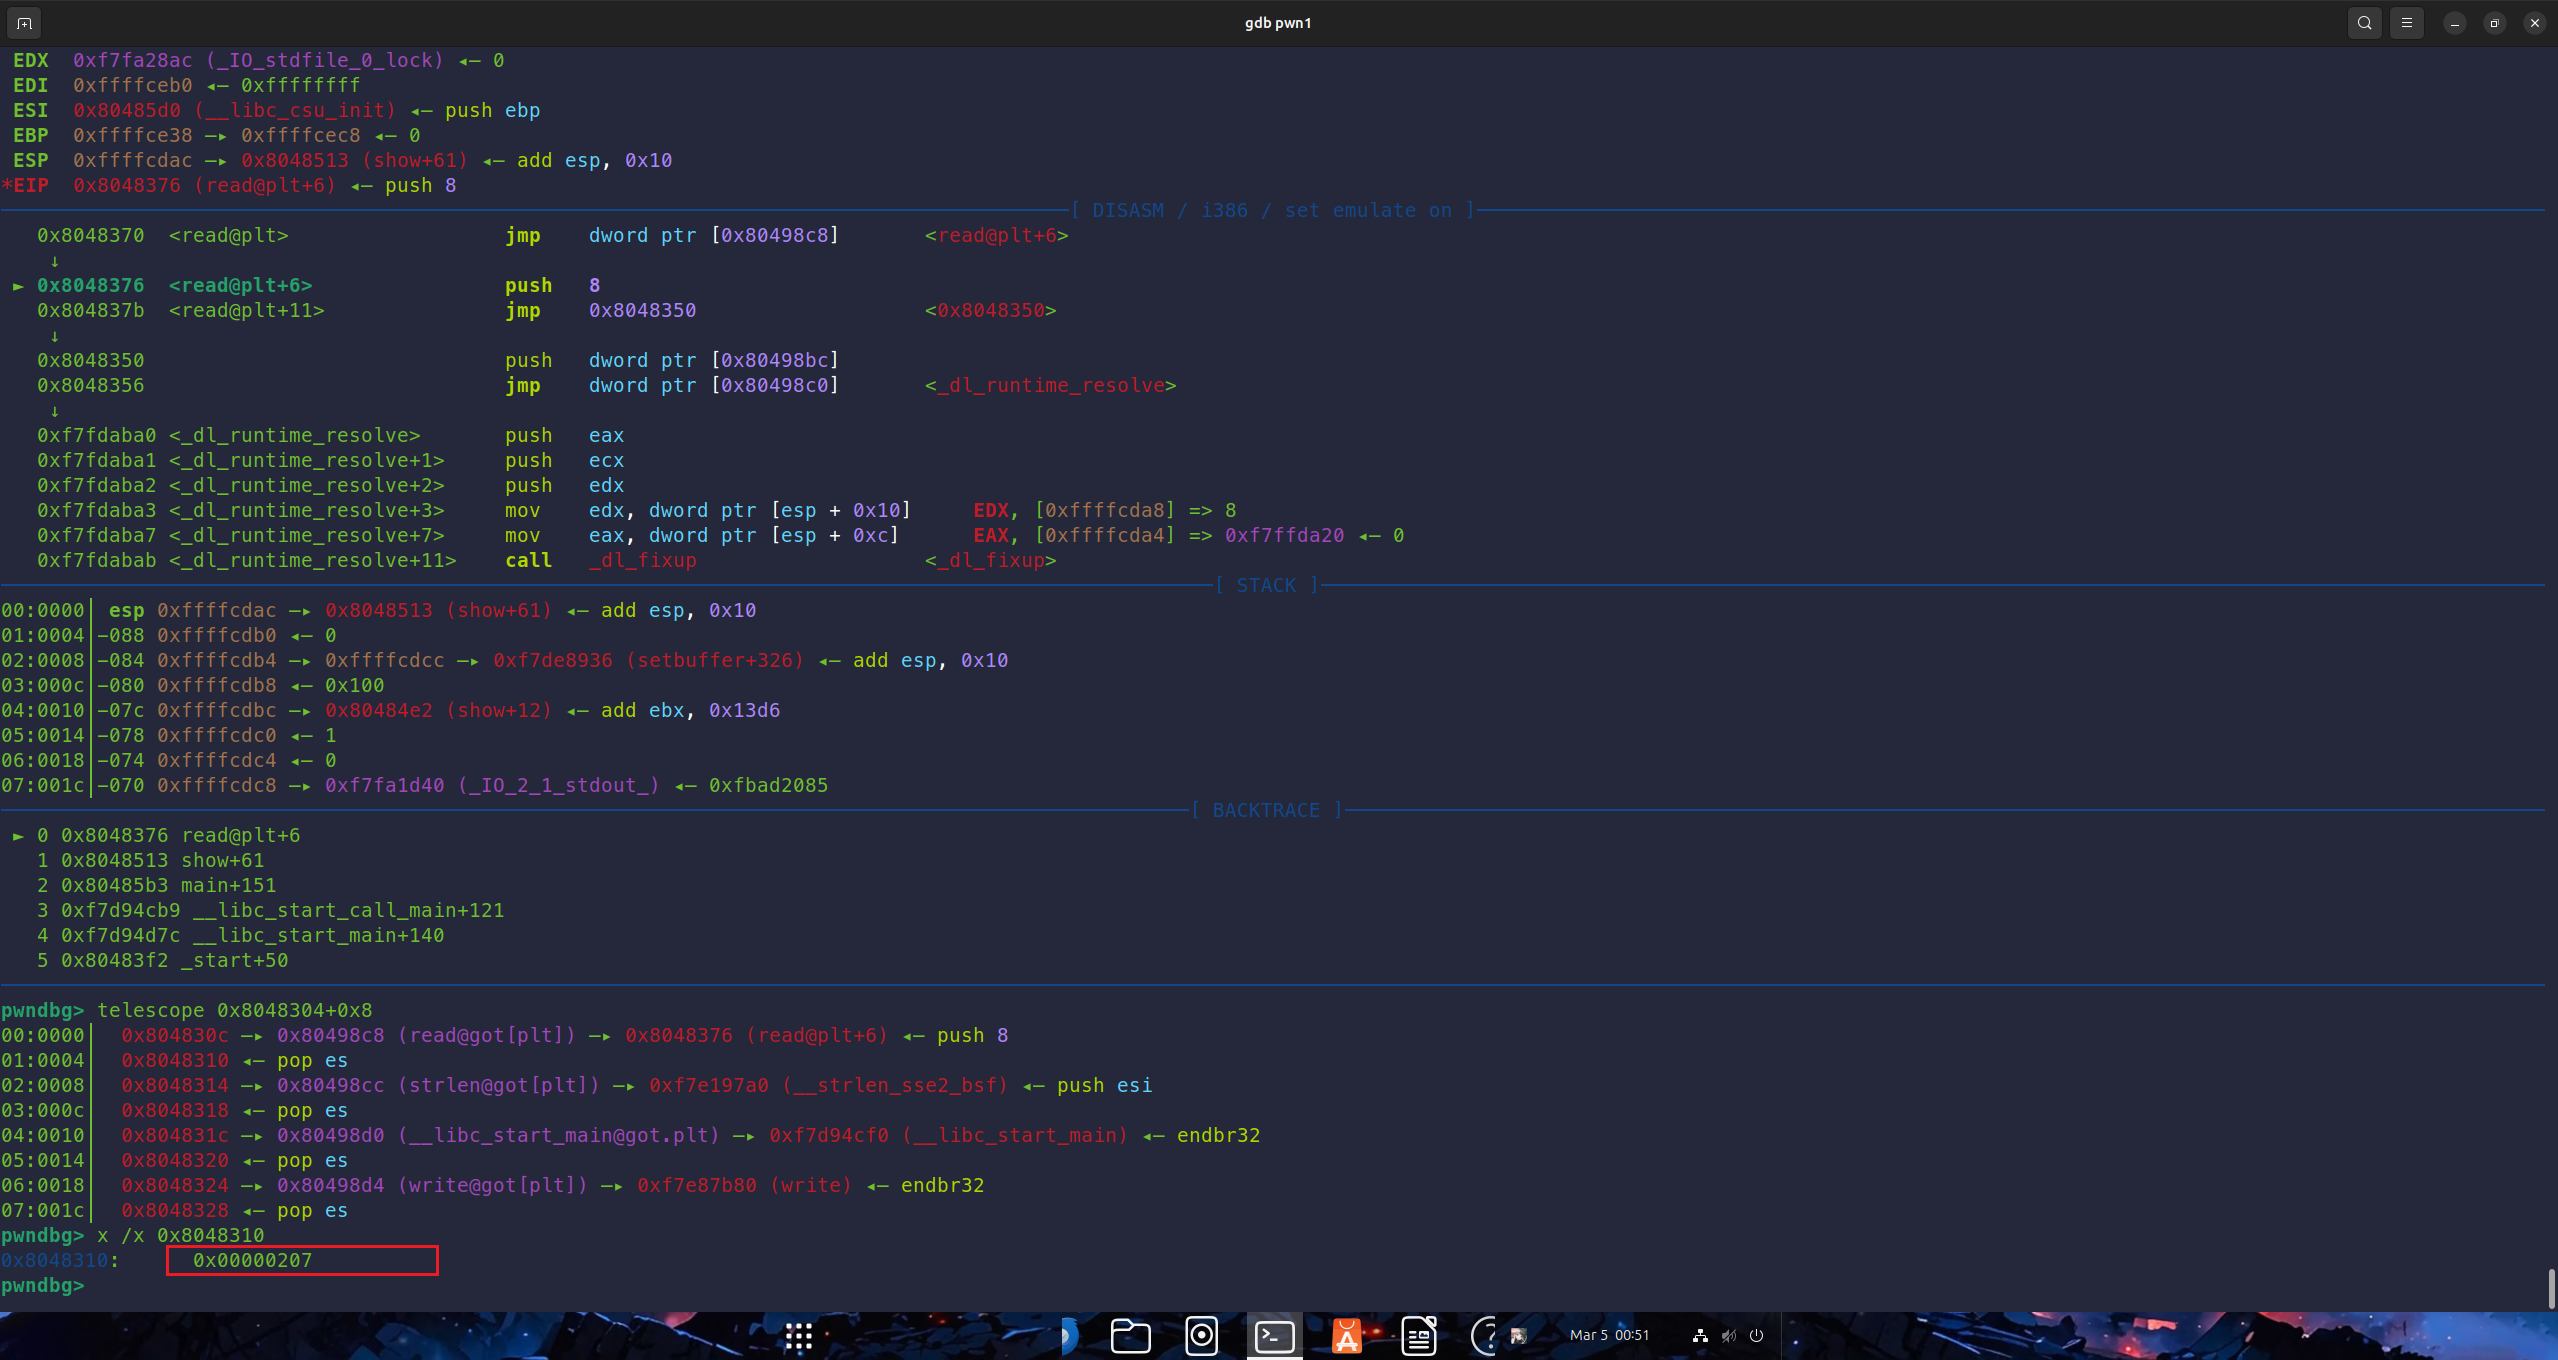
Task: Open network status icon in tray
Action: pyautogui.click(x=1700, y=1335)
